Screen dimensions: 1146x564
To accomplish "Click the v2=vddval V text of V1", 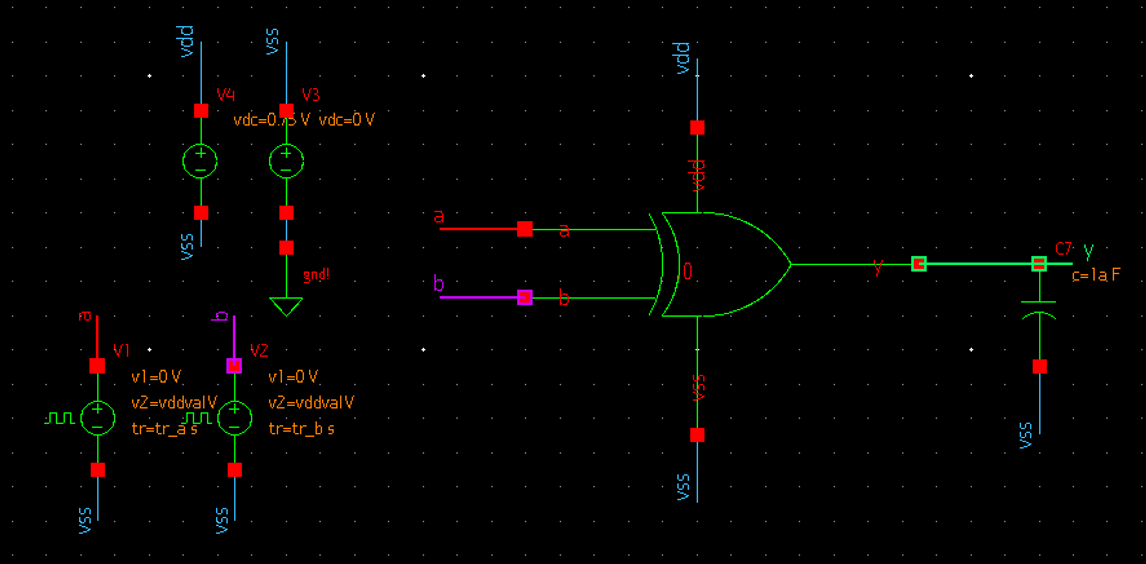I will pos(175,403).
